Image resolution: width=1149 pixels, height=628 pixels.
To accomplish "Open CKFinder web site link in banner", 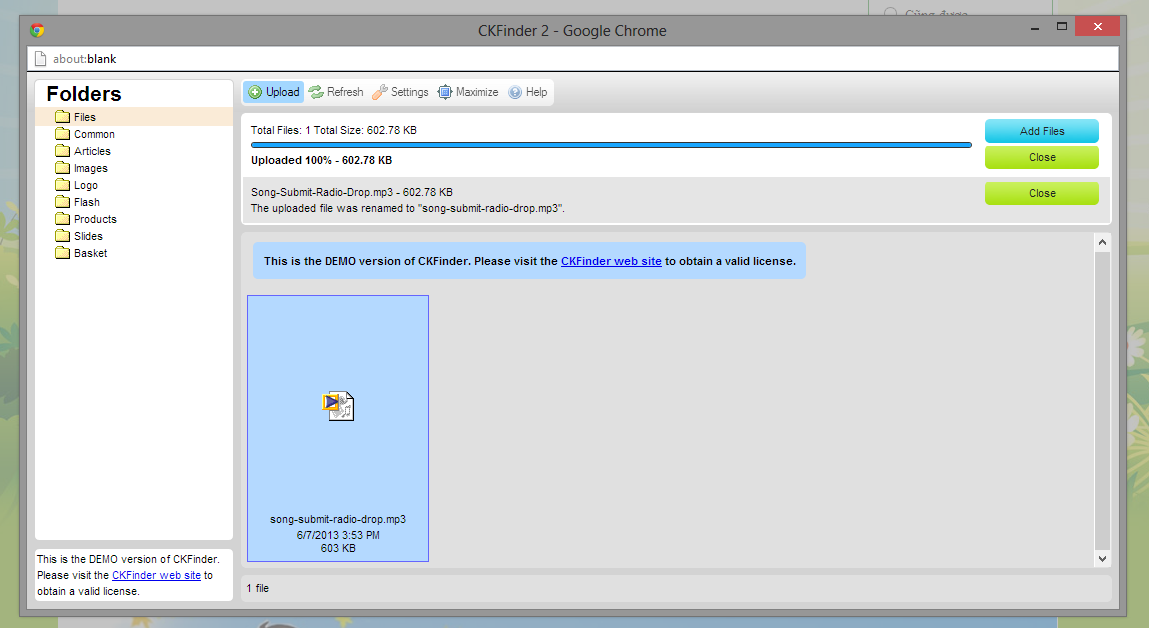I will [611, 261].
